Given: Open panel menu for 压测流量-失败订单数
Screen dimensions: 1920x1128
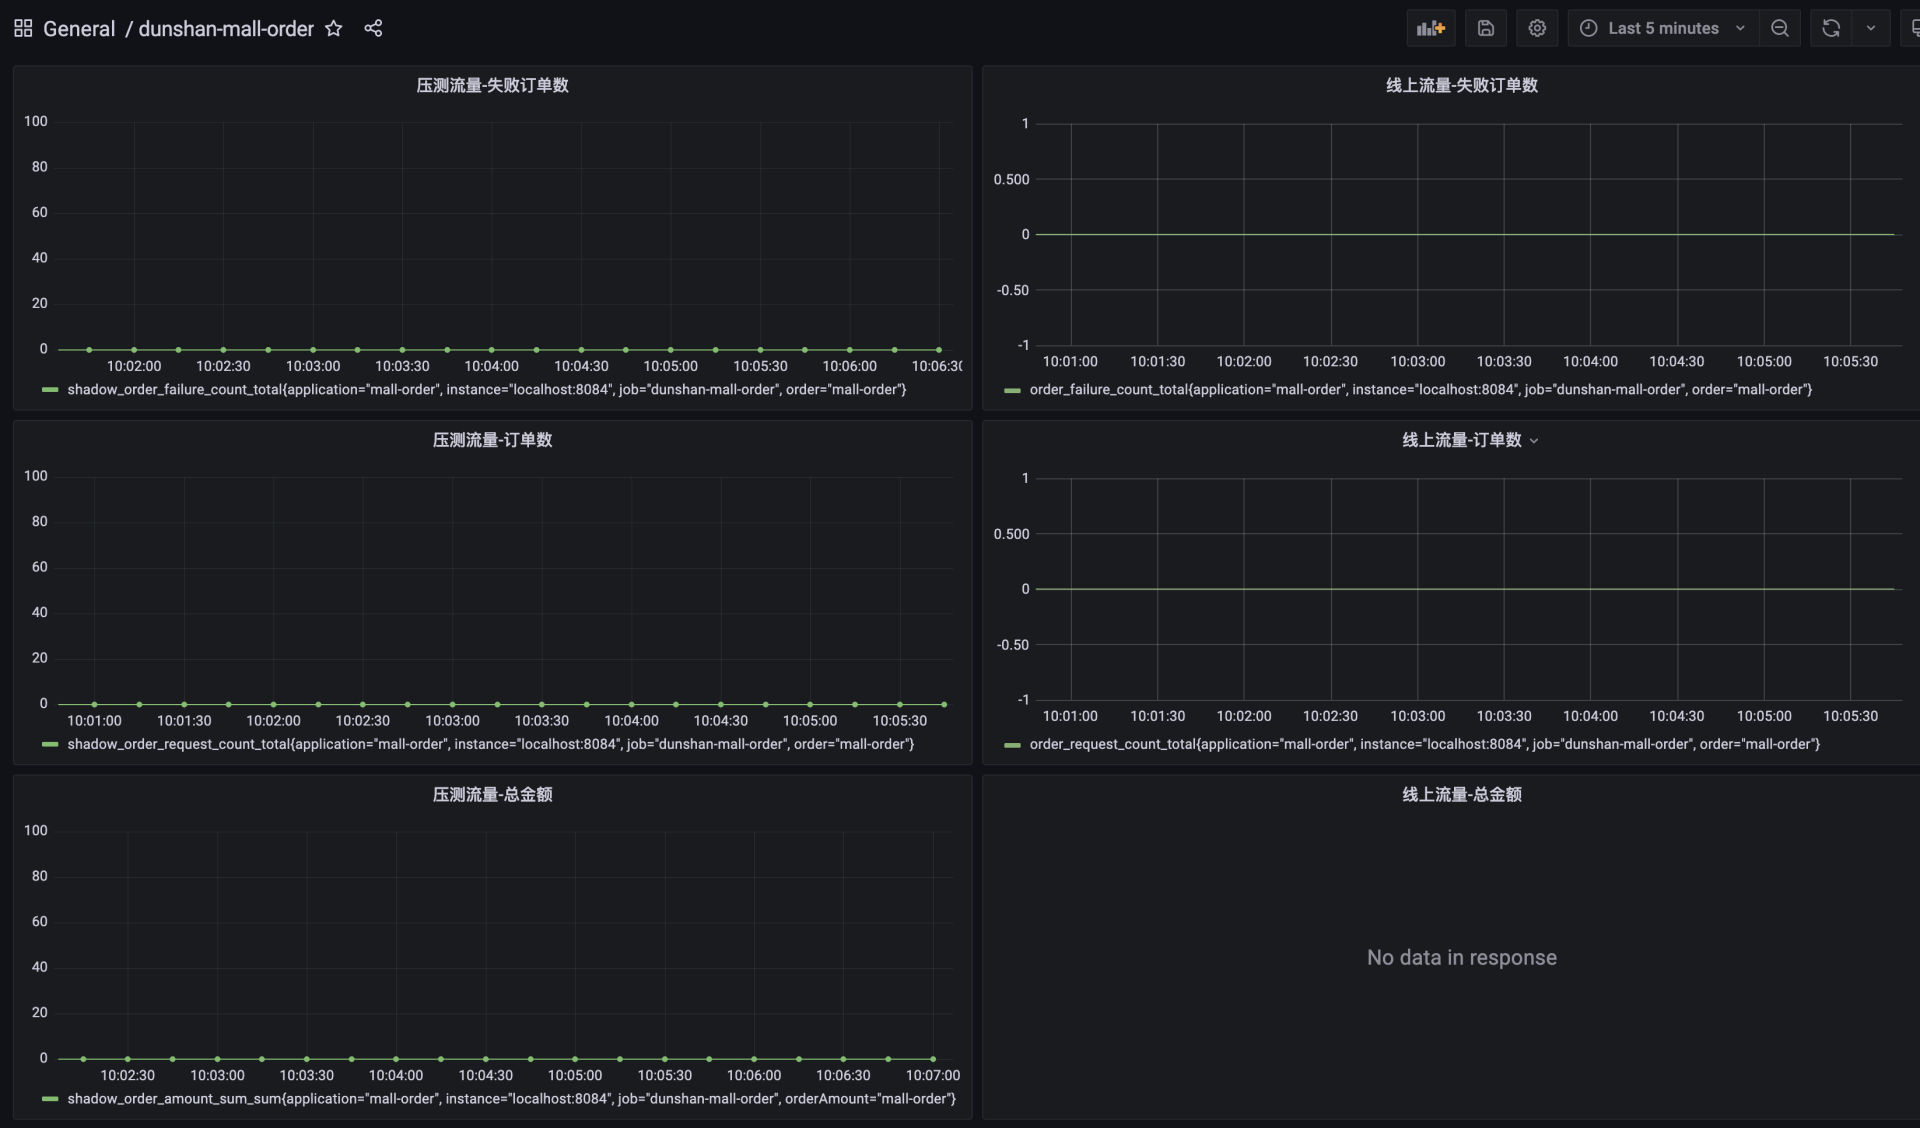Looking at the screenshot, I should coord(492,85).
